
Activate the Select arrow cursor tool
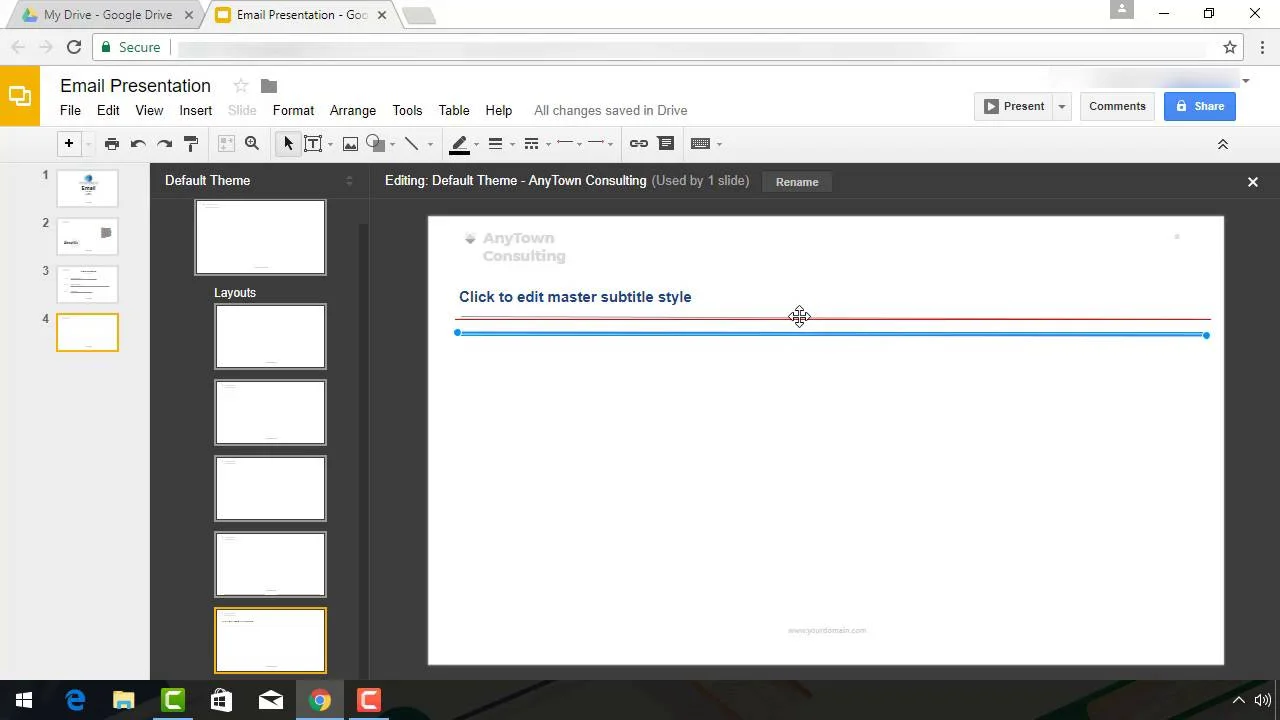click(288, 144)
